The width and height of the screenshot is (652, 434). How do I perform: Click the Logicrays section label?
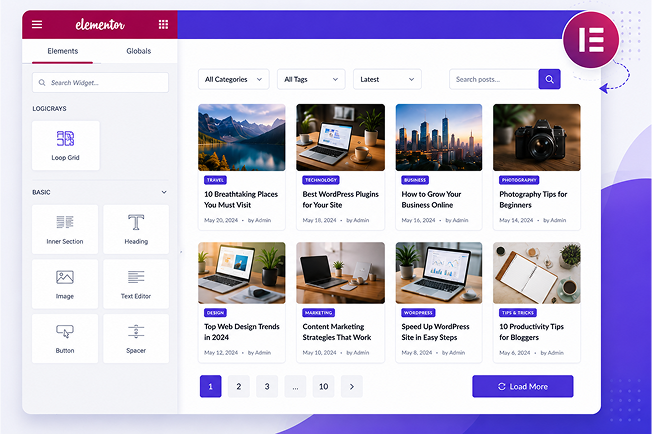coord(49,108)
